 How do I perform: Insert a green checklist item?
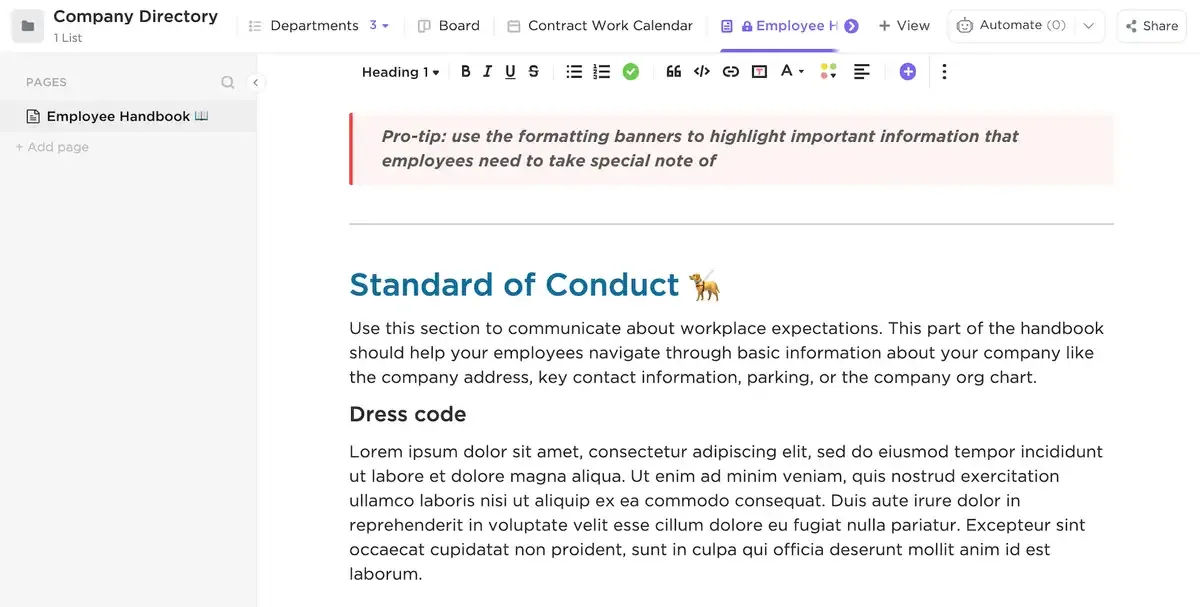(630, 71)
